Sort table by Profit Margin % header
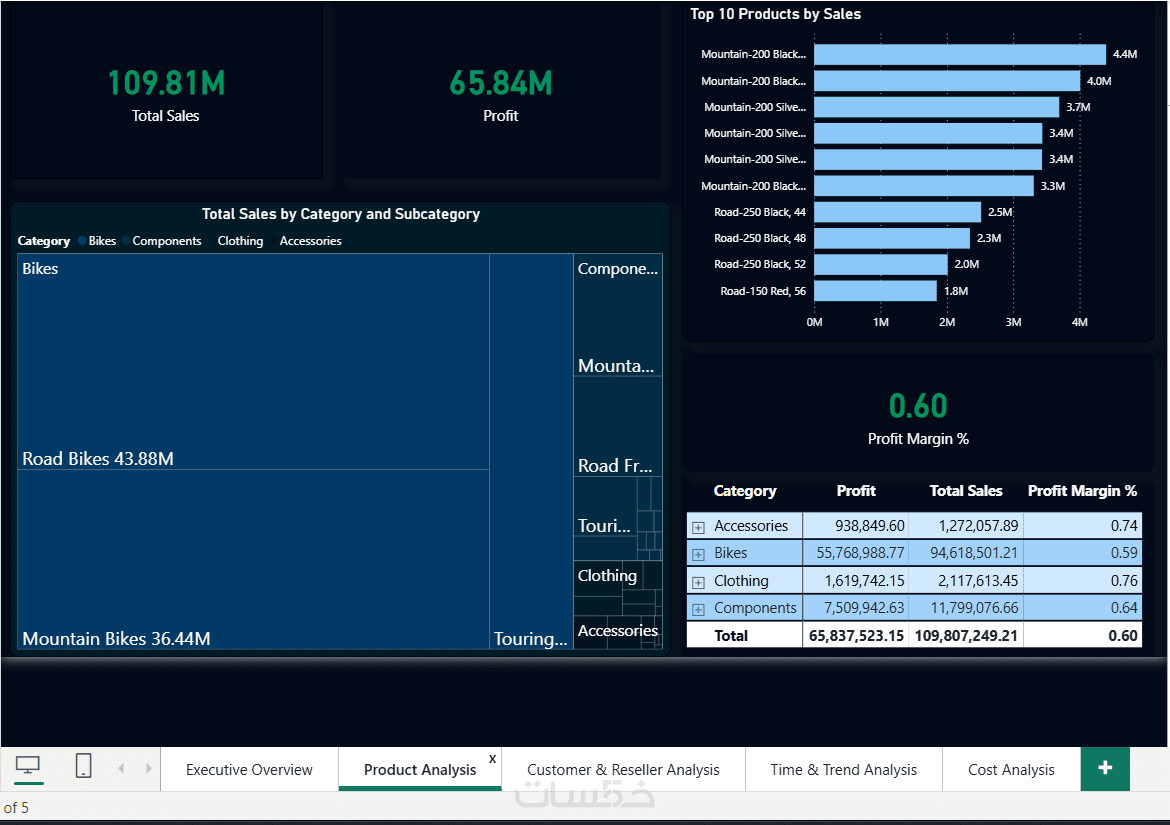The width and height of the screenshot is (1170, 825). tap(1082, 491)
